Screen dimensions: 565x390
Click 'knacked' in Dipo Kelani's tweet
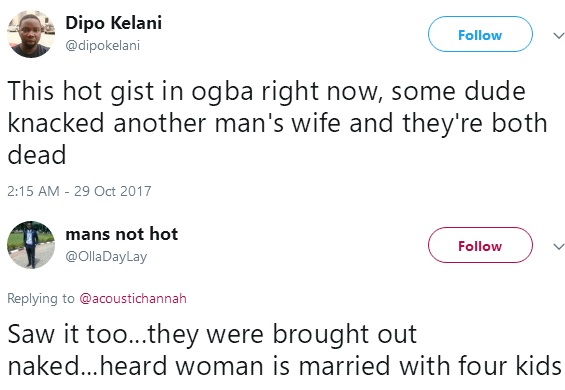pos(56,123)
